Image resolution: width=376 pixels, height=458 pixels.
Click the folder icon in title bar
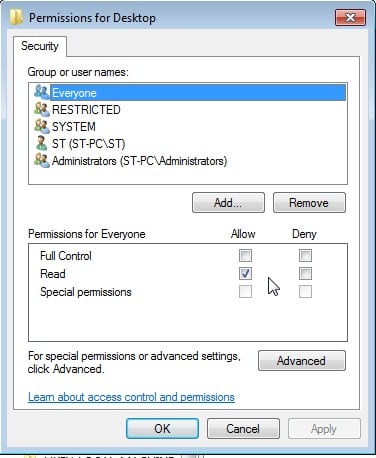tap(16, 17)
